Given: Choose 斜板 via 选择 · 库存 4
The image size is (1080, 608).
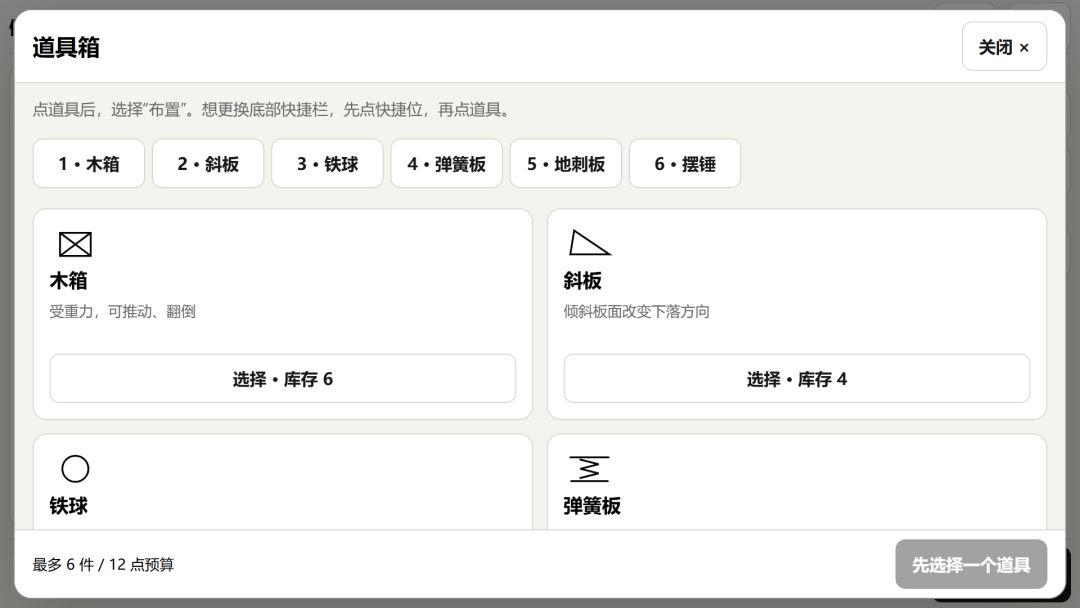Looking at the screenshot, I should (x=797, y=379).
